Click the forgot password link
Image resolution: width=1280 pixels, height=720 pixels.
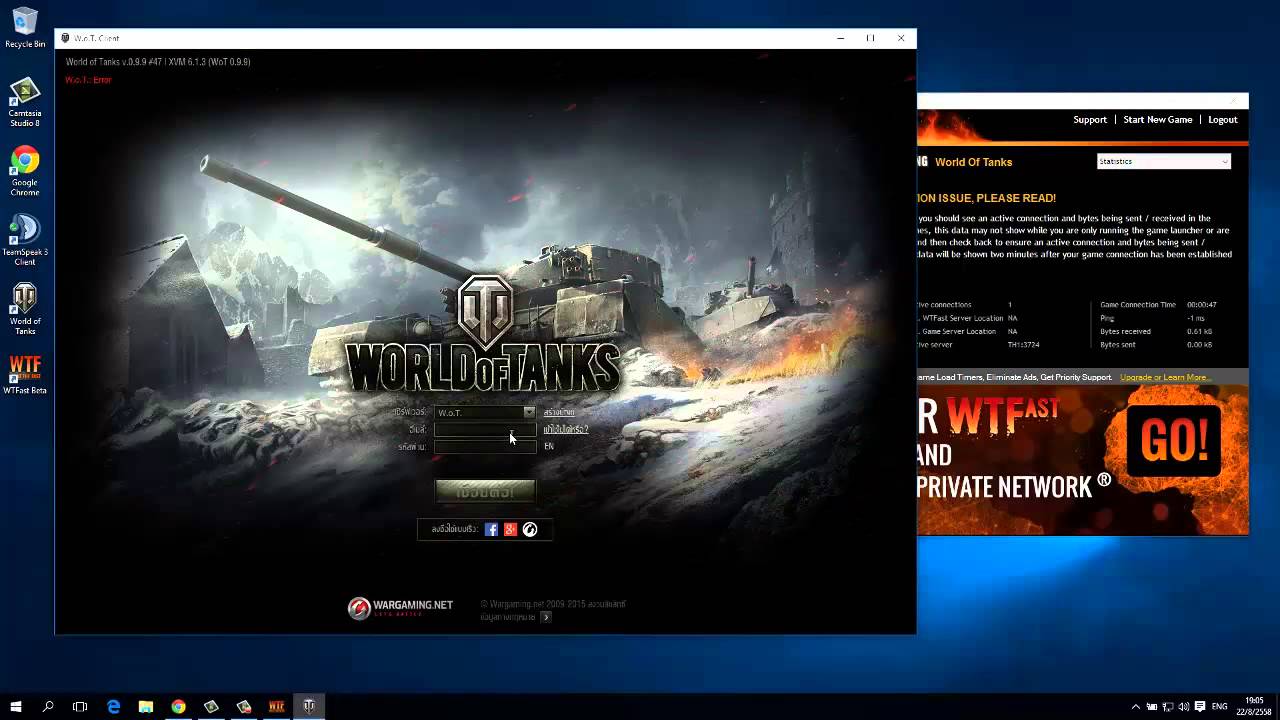[x=565, y=429]
